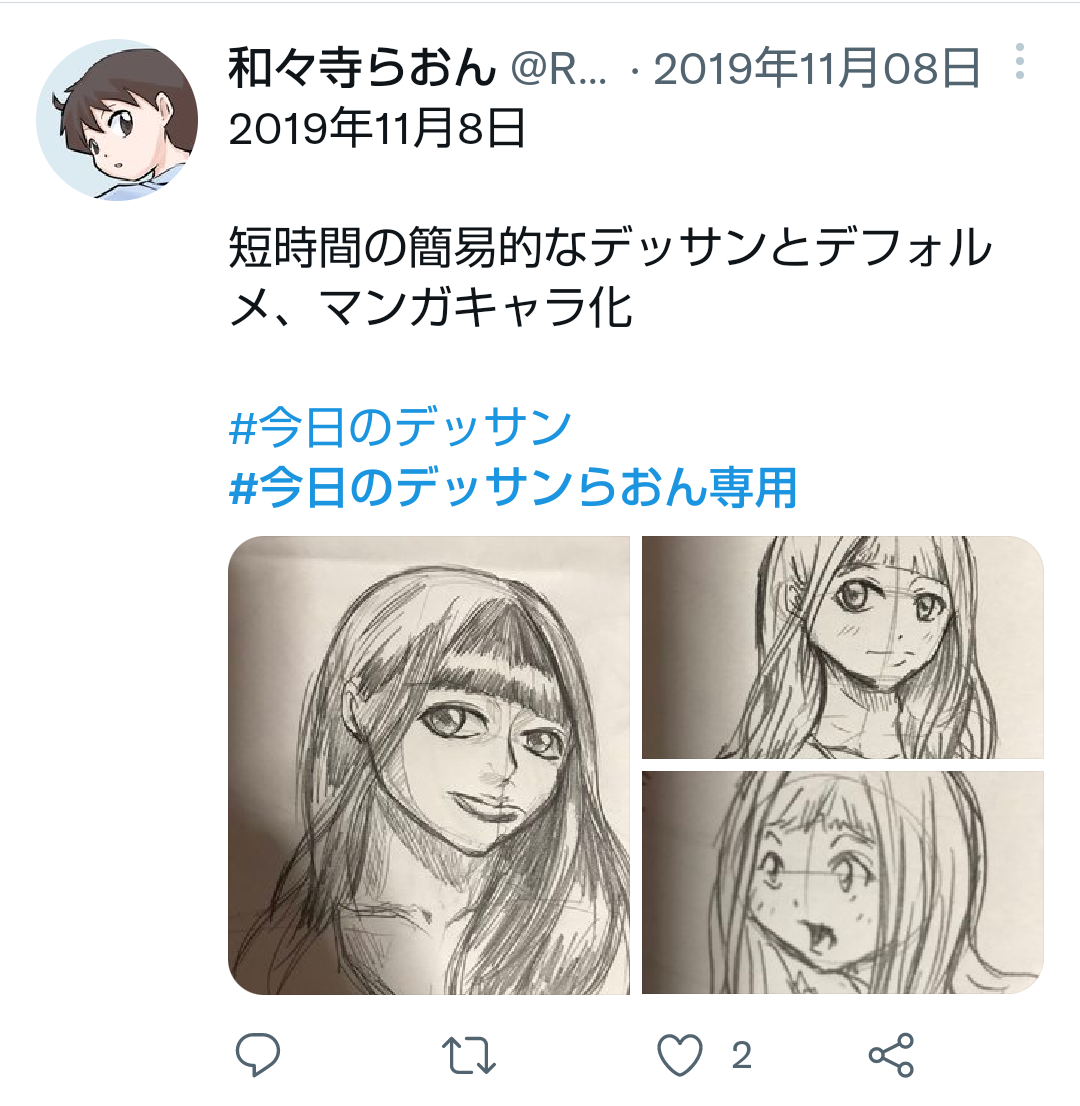Open the upper-right manga girl sketch
1080x1106 pixels.
pyautogui.click(x=842, y=648)
